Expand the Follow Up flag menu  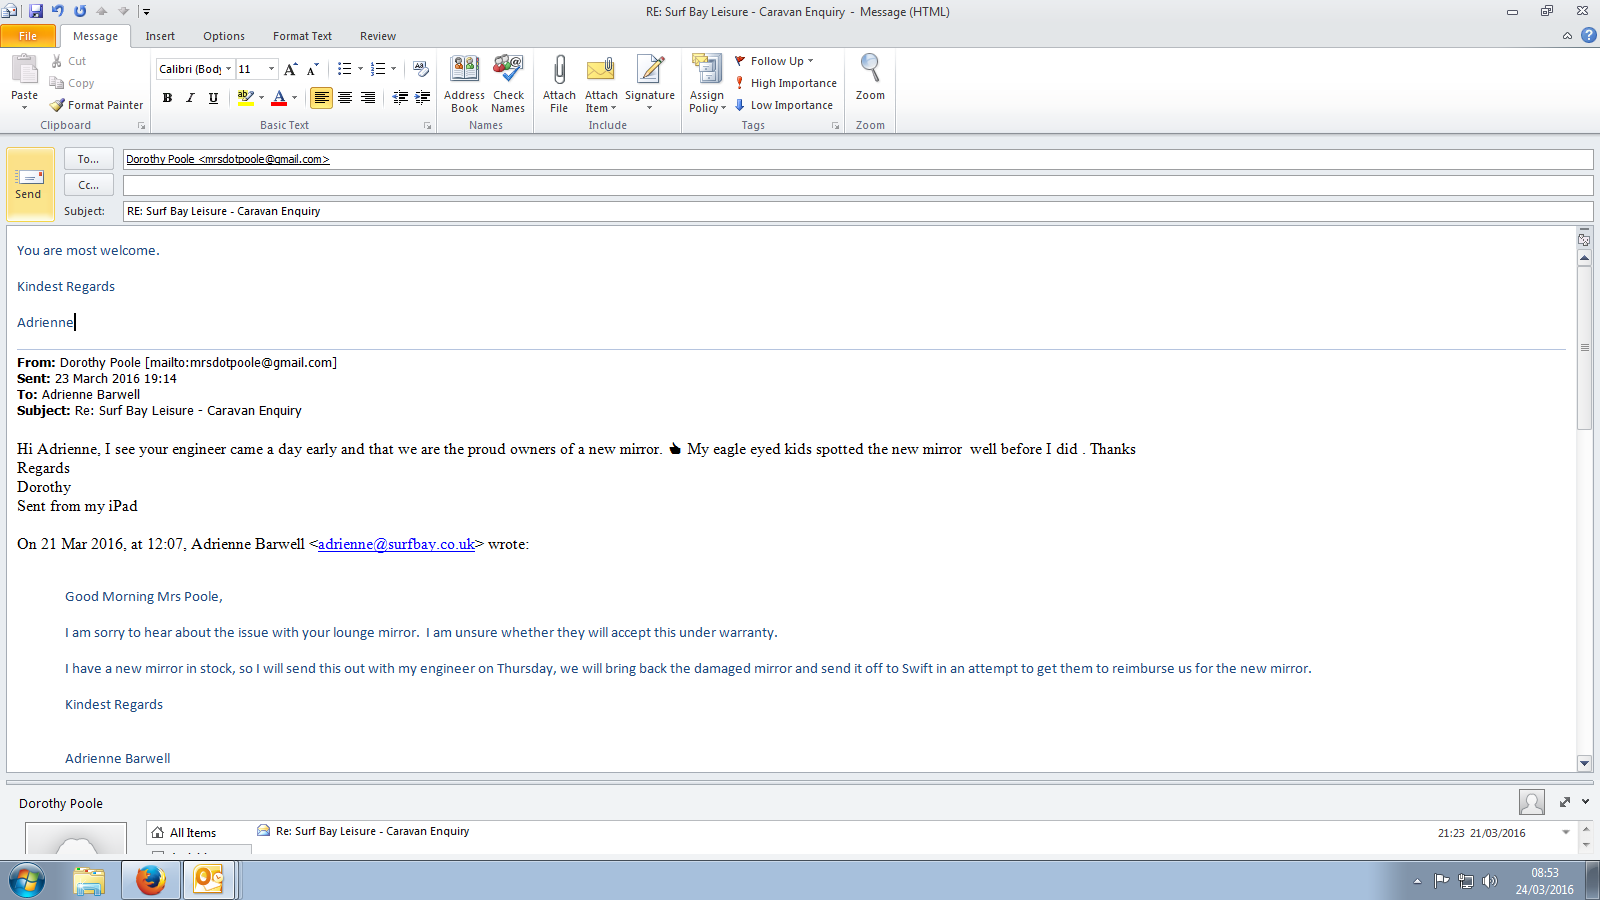tap(775, 61)
